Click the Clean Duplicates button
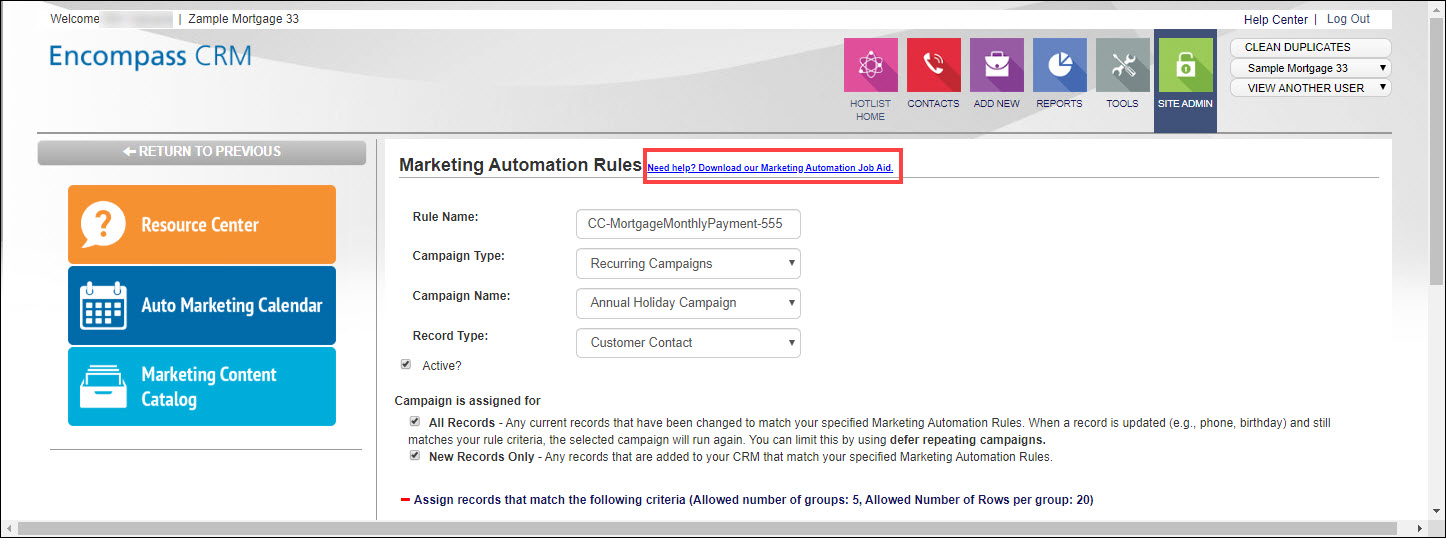 coord(1311,47)
